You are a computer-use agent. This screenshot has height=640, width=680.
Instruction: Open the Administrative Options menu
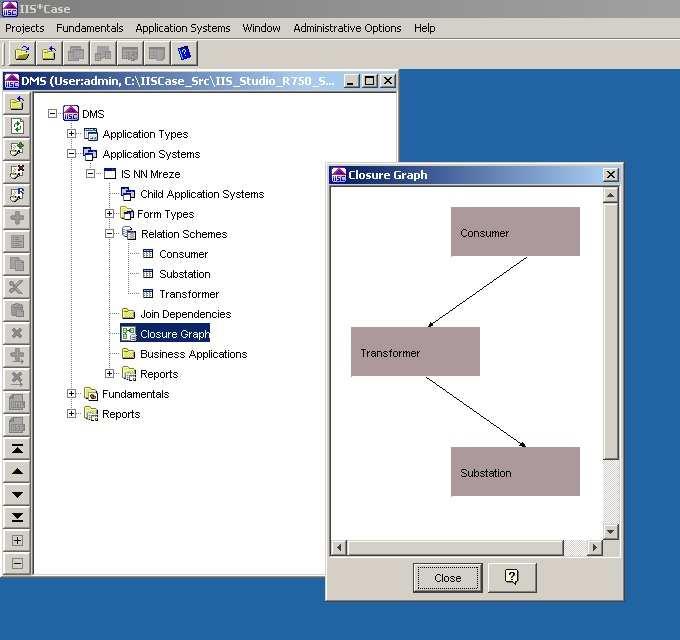(347, 28)
